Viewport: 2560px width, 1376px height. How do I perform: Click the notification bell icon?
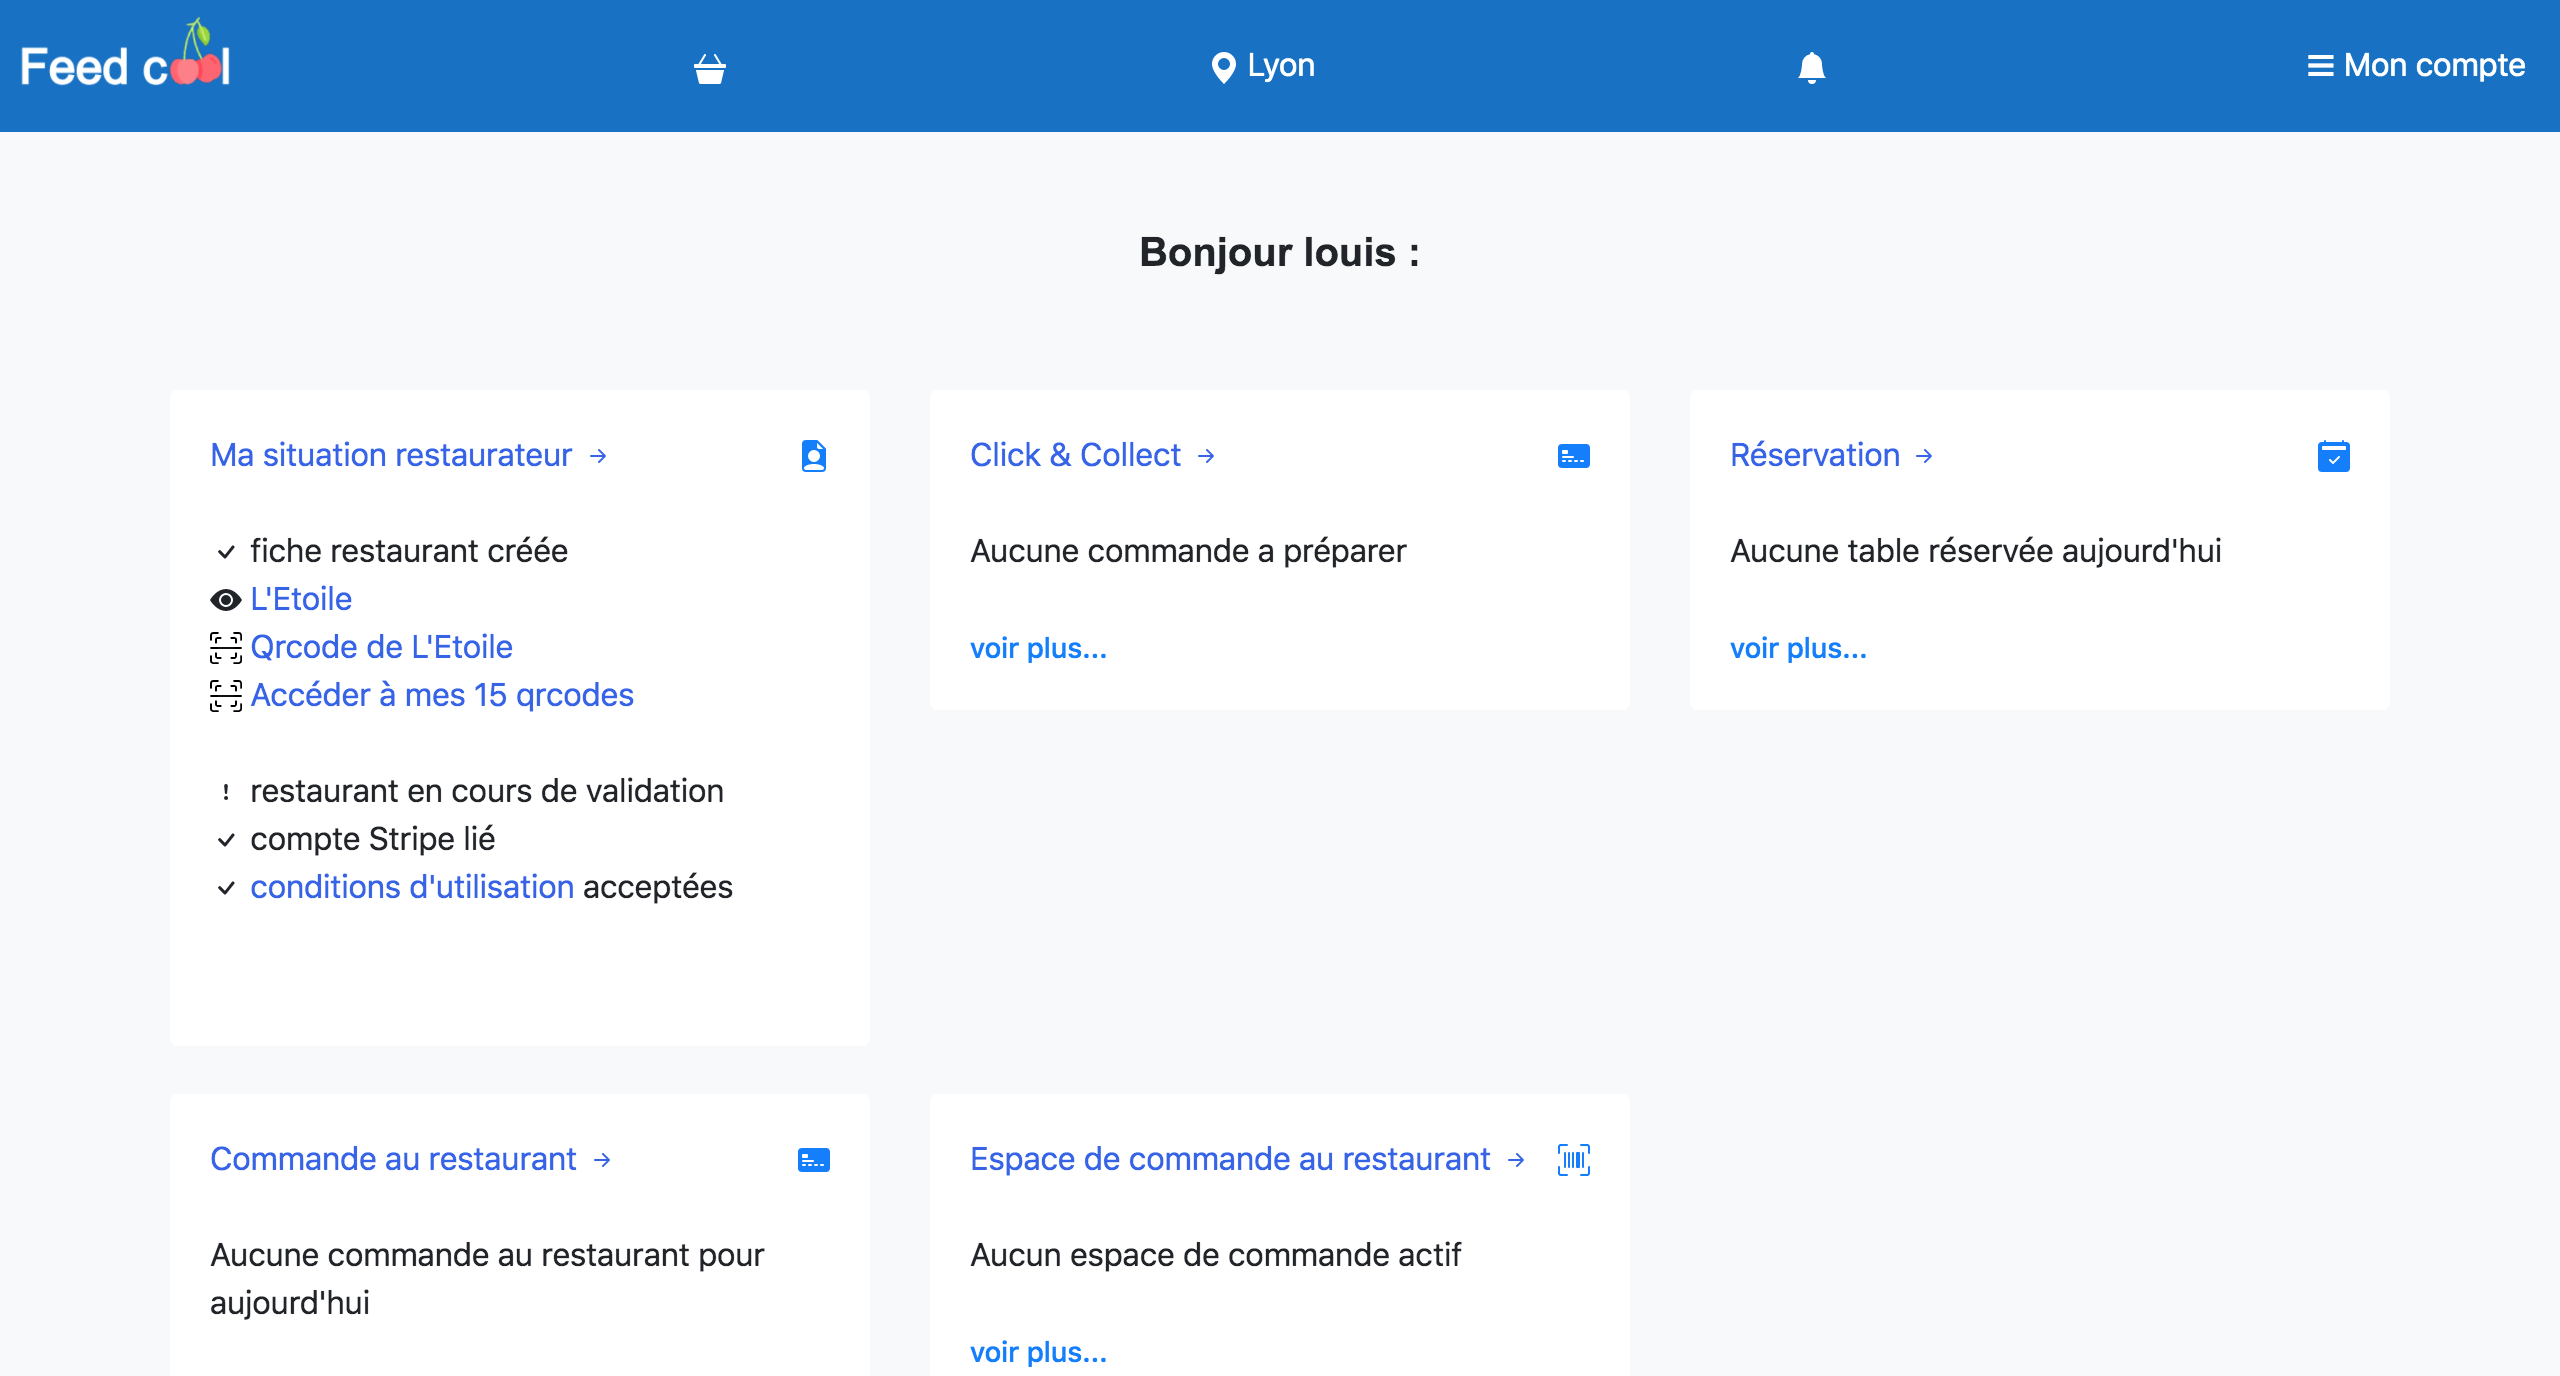(1811, 67)
